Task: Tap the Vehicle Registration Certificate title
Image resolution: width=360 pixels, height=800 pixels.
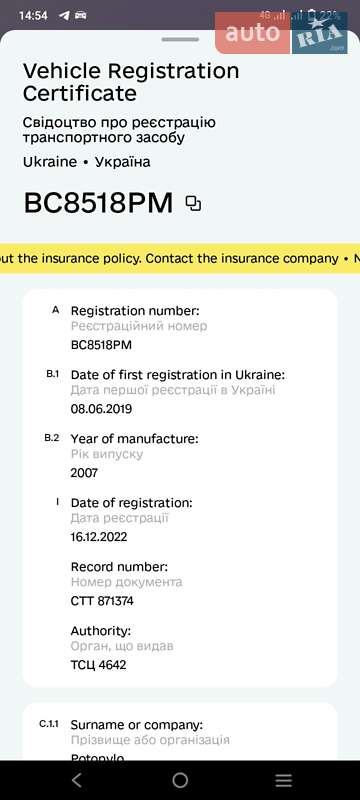Action: pos(131,82)
